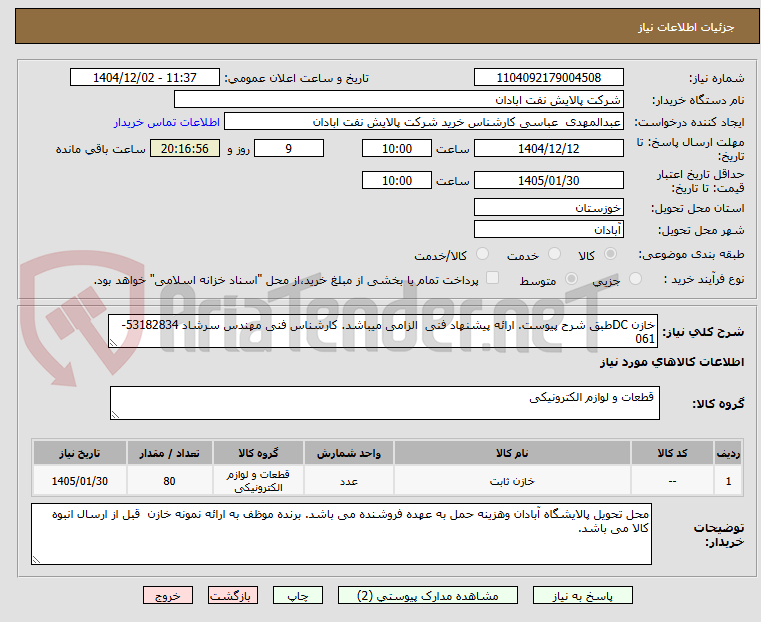Image resolution: width=761 pixels, height=622 pixels.
Task: Click the resize handle of goods group textarea
Action: point(115,415)
